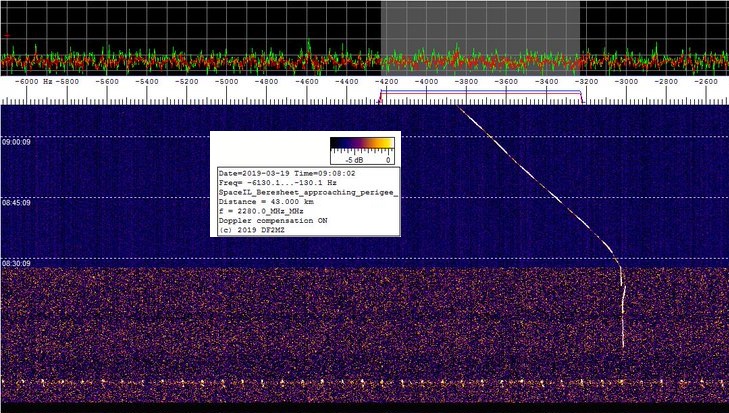729x413 pixels.
Task: Click the -3400 frequency scale label
Action: 546,81
